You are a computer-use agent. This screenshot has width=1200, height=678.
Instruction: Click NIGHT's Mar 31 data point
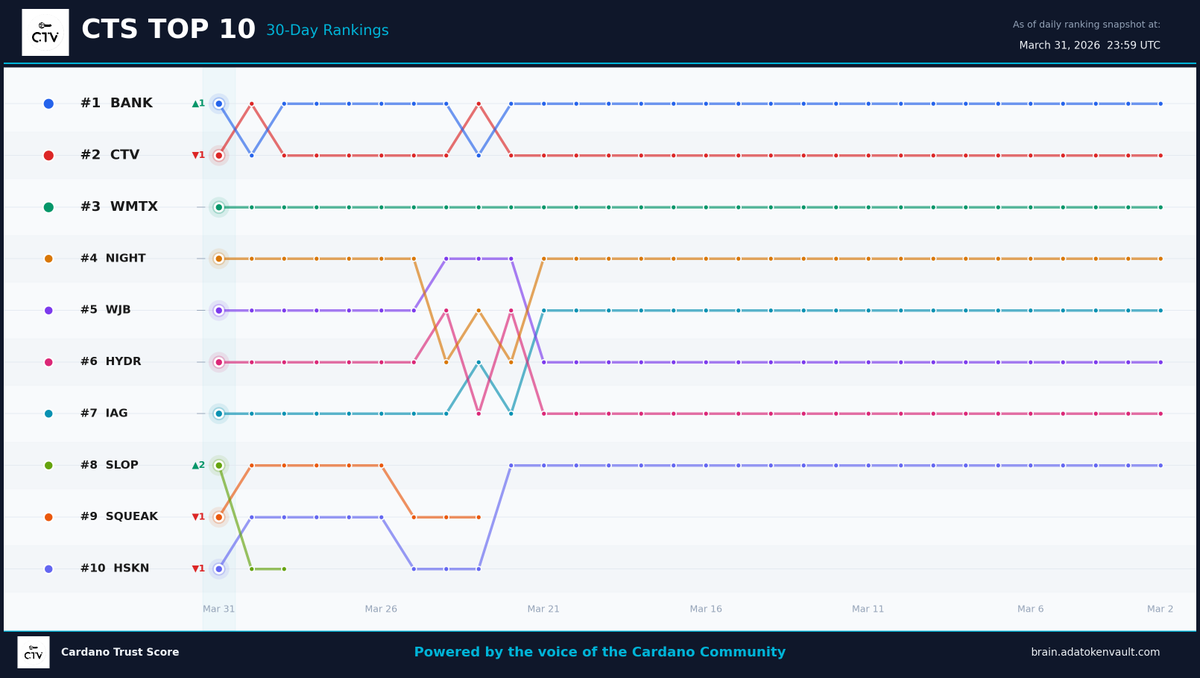pyautogui.click(x=219, y=259)
